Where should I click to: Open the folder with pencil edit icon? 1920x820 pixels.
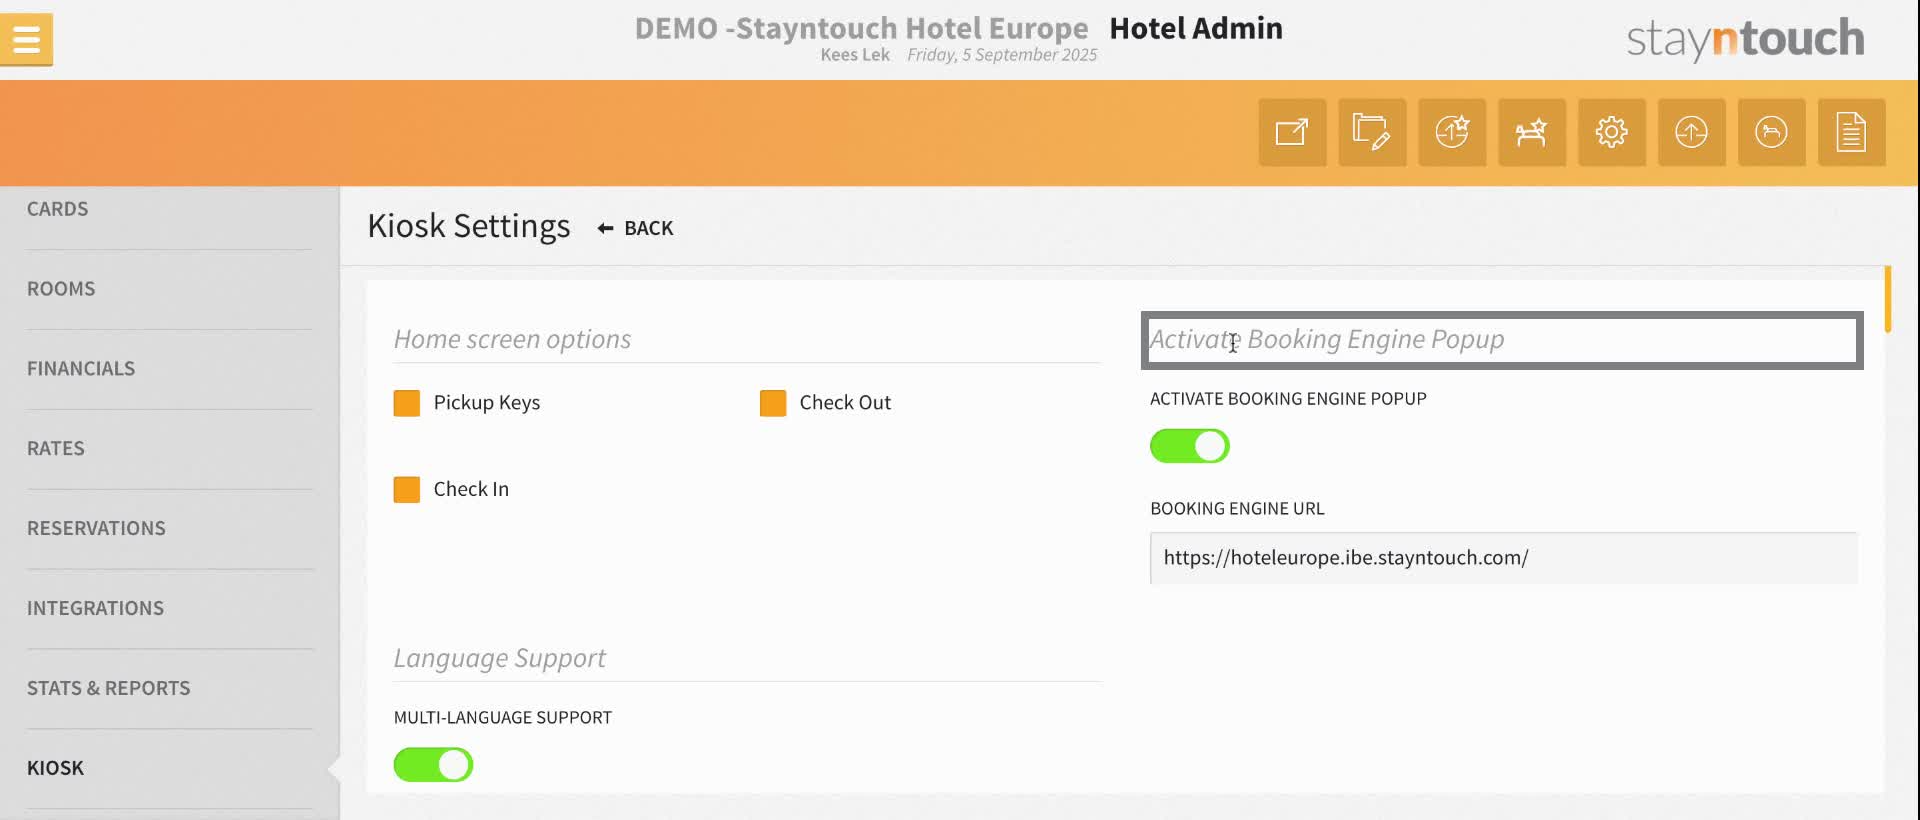(x=1372, y=132)
